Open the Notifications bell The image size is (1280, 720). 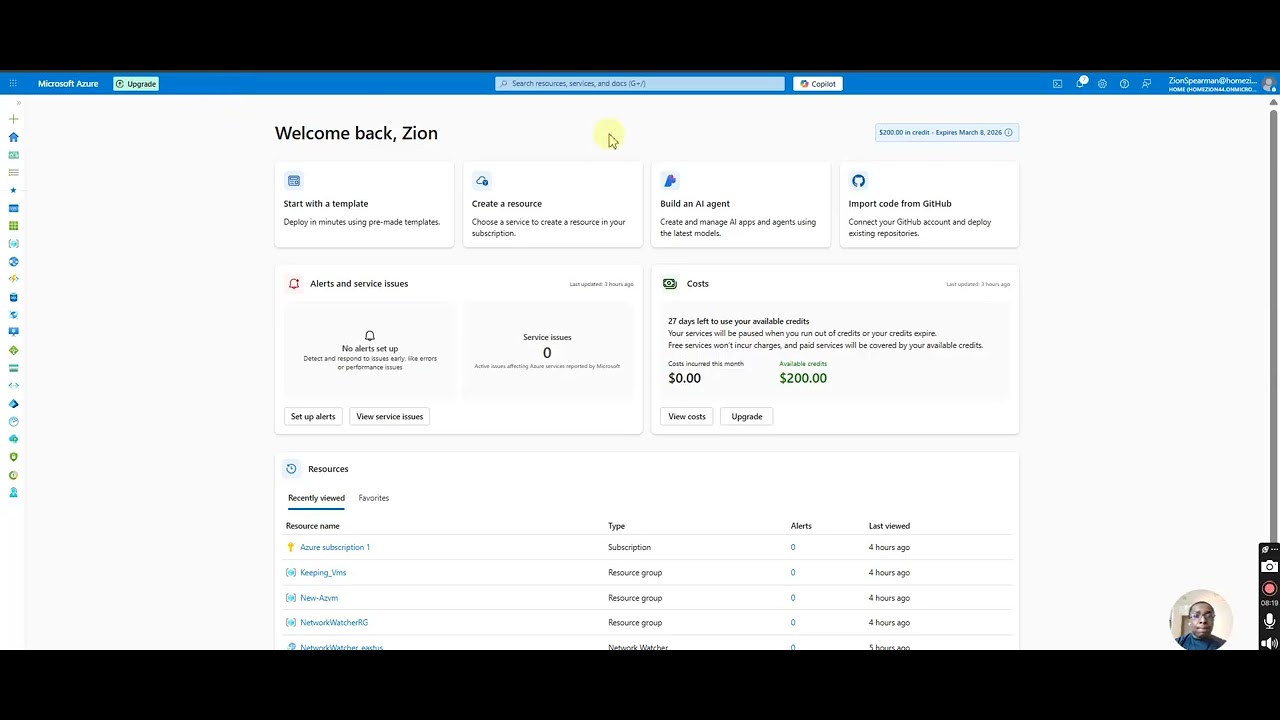[x=1080, y=83]
